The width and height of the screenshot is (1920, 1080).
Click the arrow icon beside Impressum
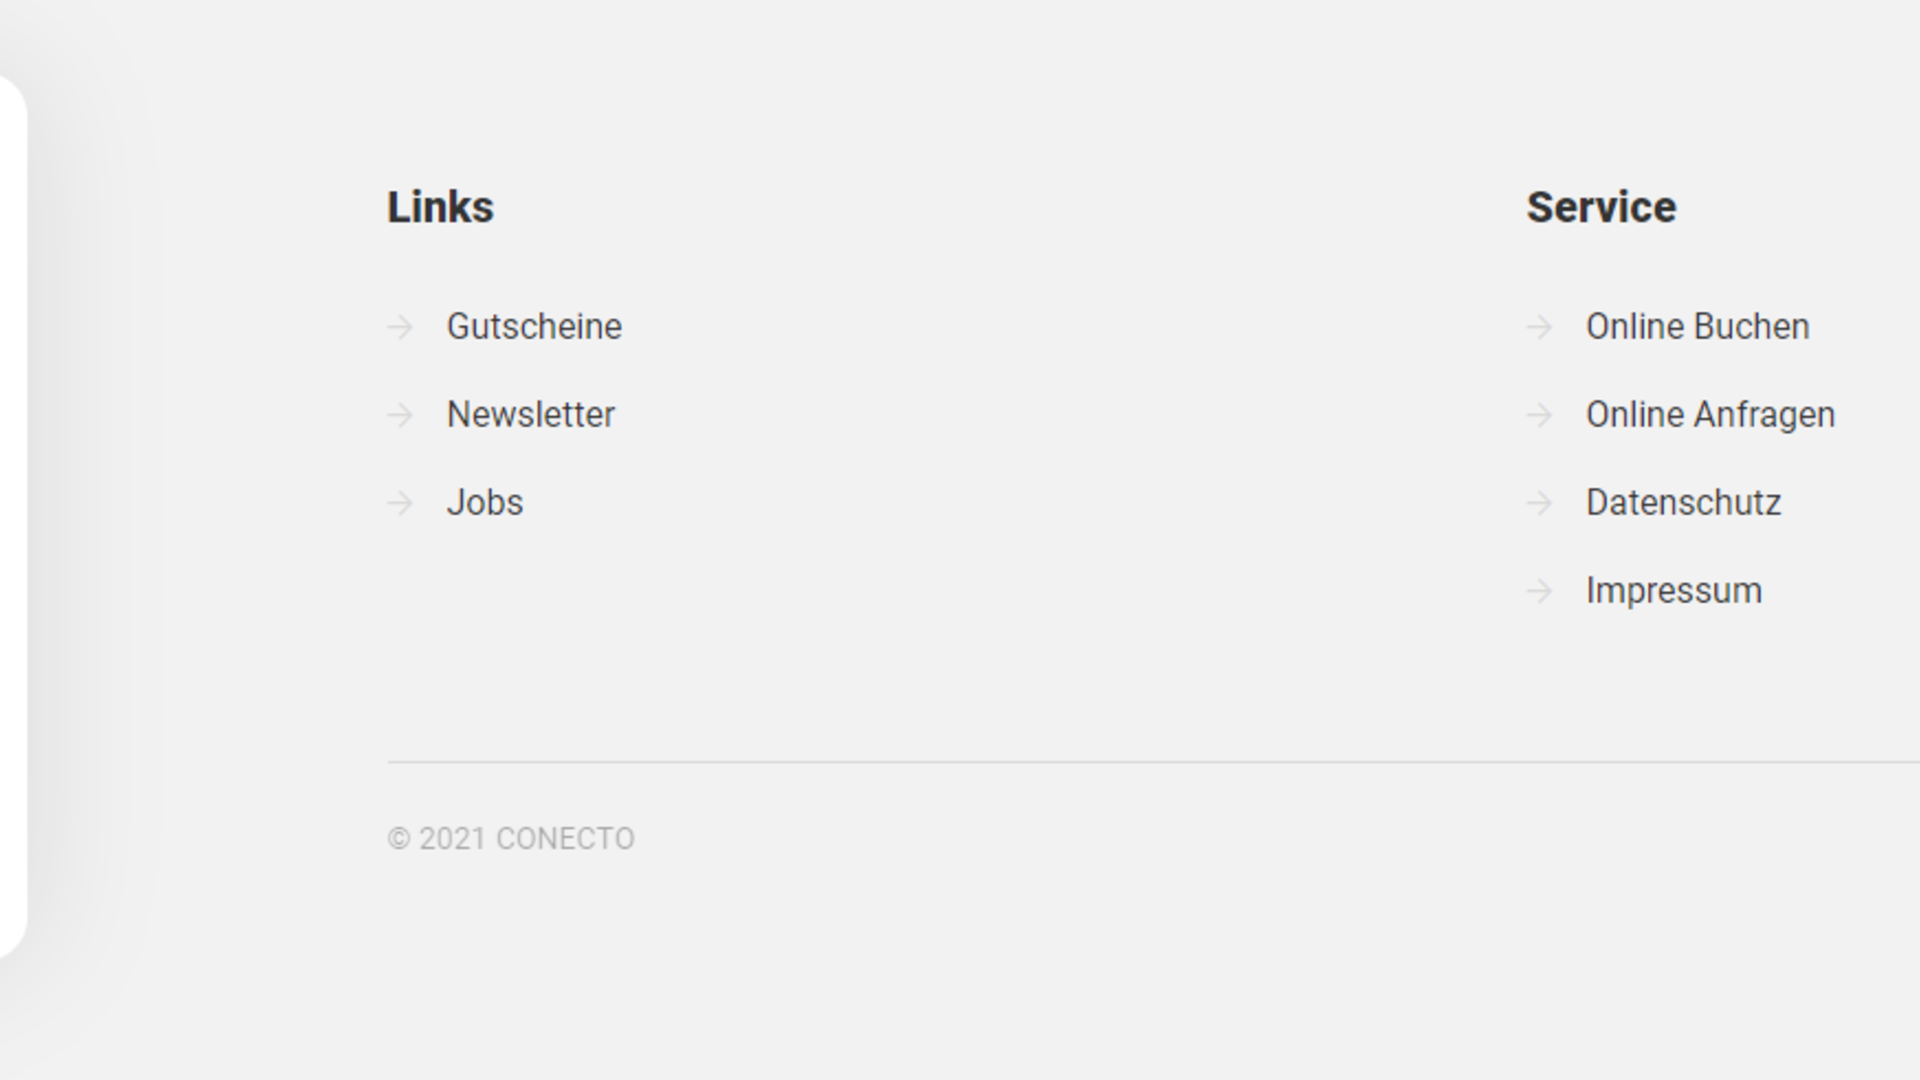(1539, 591)
